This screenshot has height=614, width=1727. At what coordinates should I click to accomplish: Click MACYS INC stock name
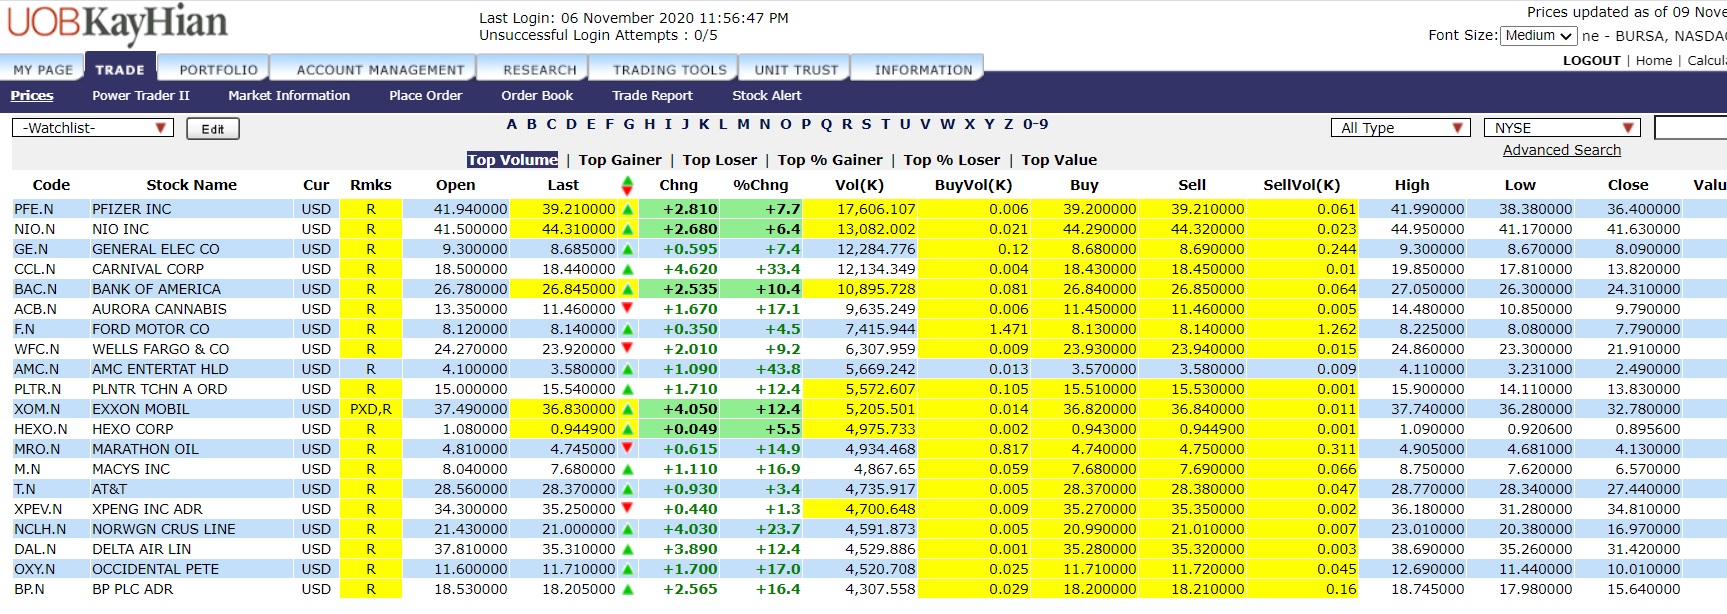pos(131,469)
